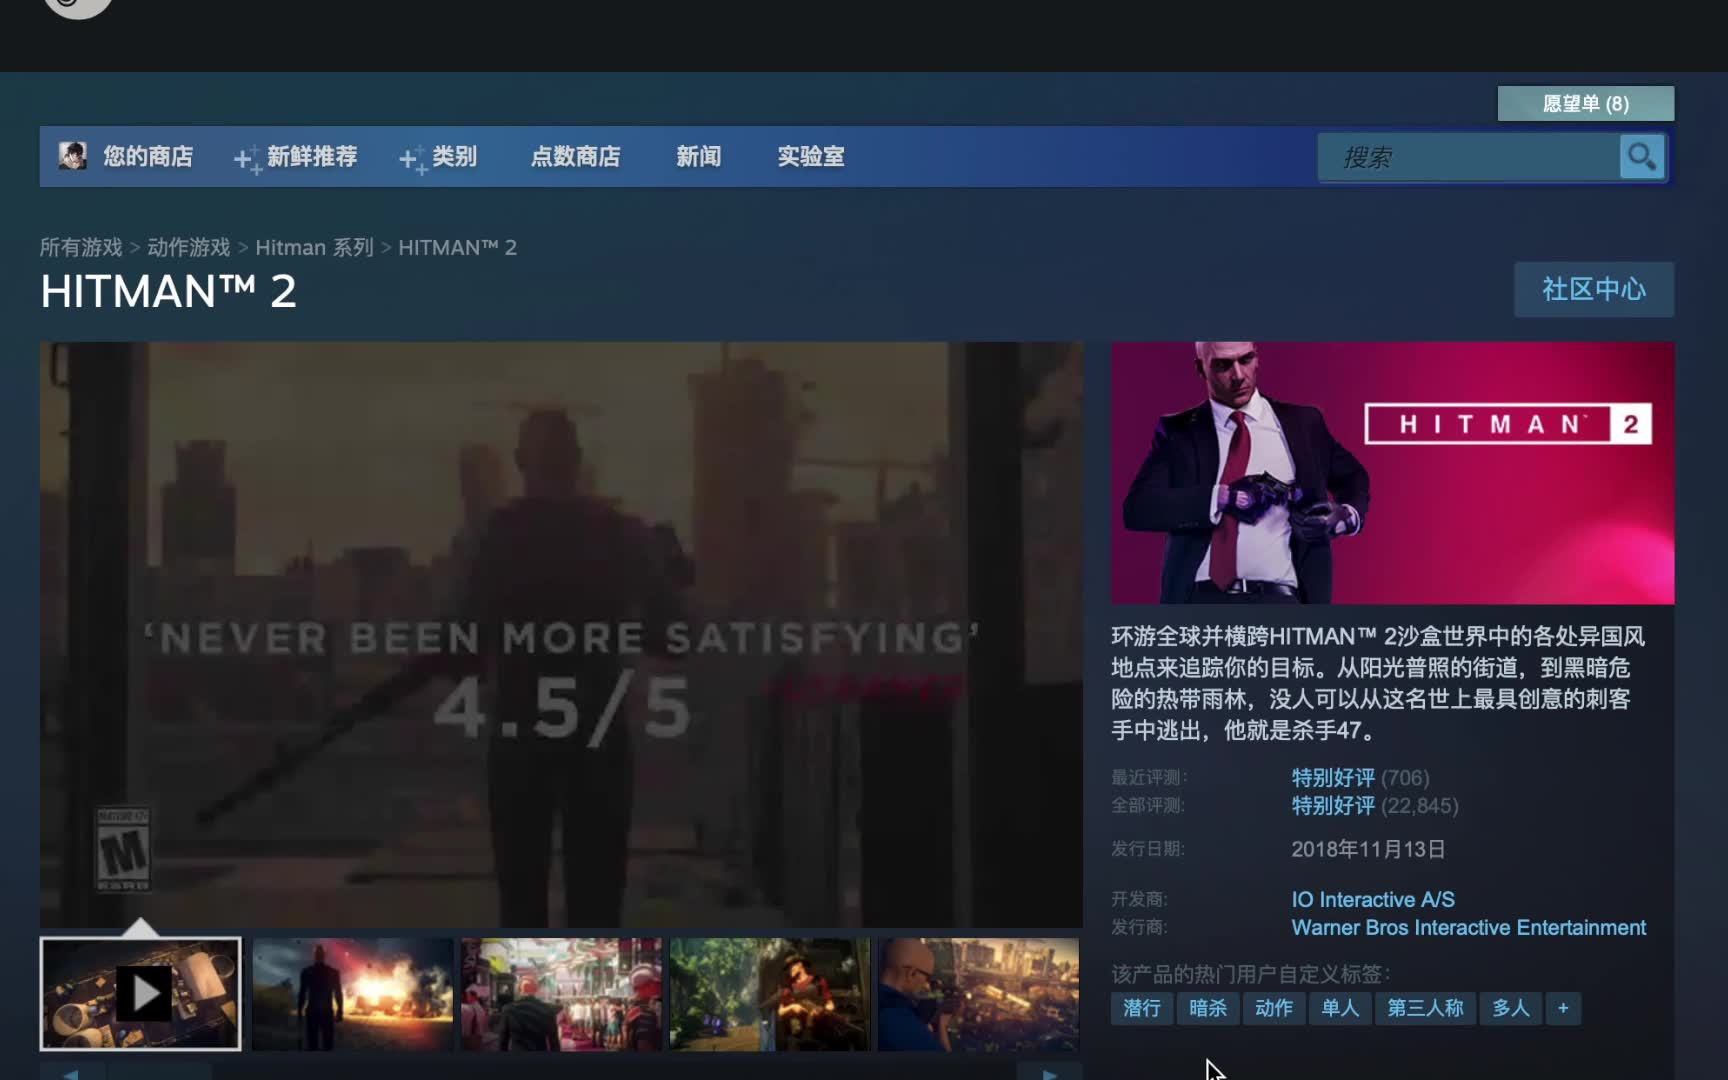This screenshot has width=1728, height=1080.
Task: Click the plus button to add tags
Action: tap(1563, 1008)
